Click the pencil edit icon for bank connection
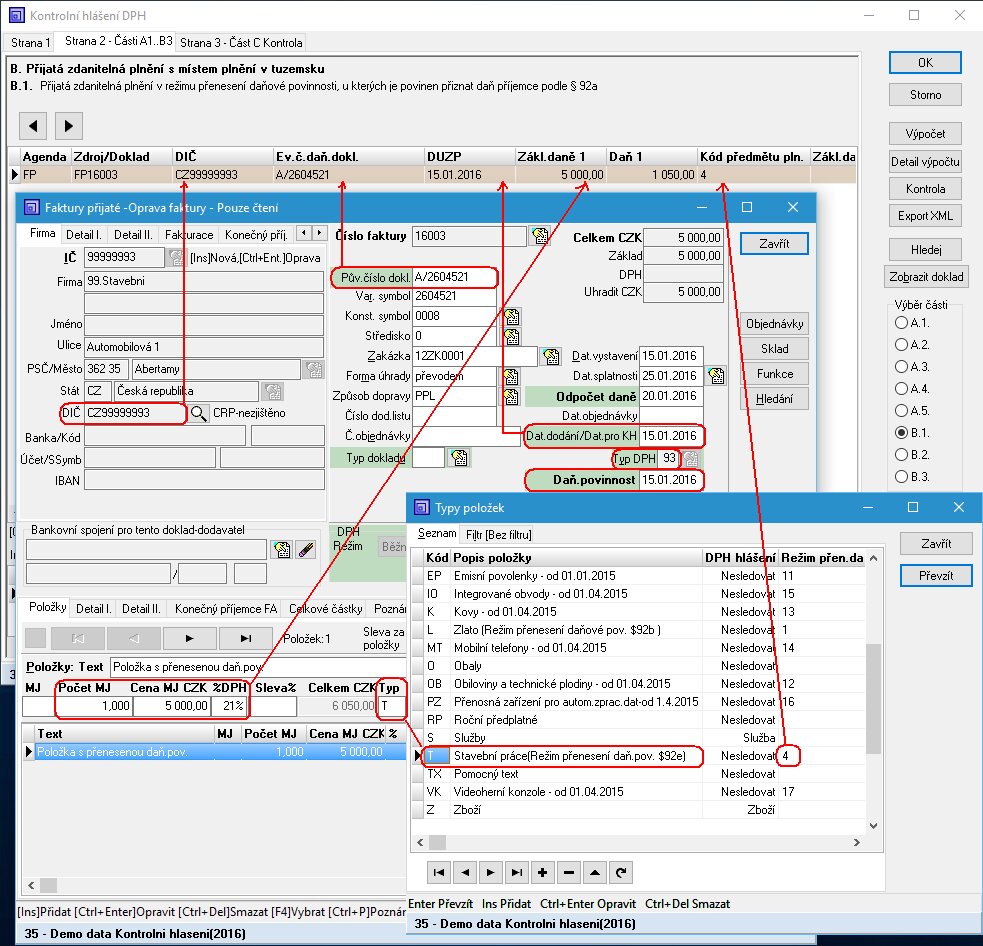 pos(306,550)
